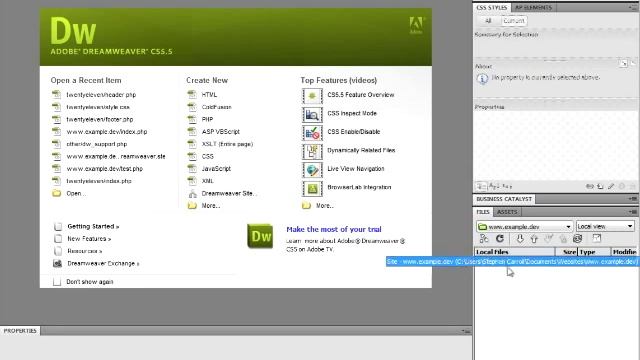Viewport: 640px width, 360px height.
Task: Select the Files tab
Action: coord(483,212)
